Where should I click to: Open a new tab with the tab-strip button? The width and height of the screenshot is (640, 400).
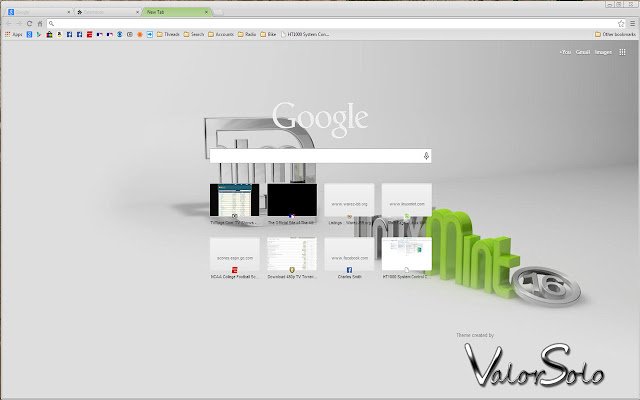[x=219, y=12]
